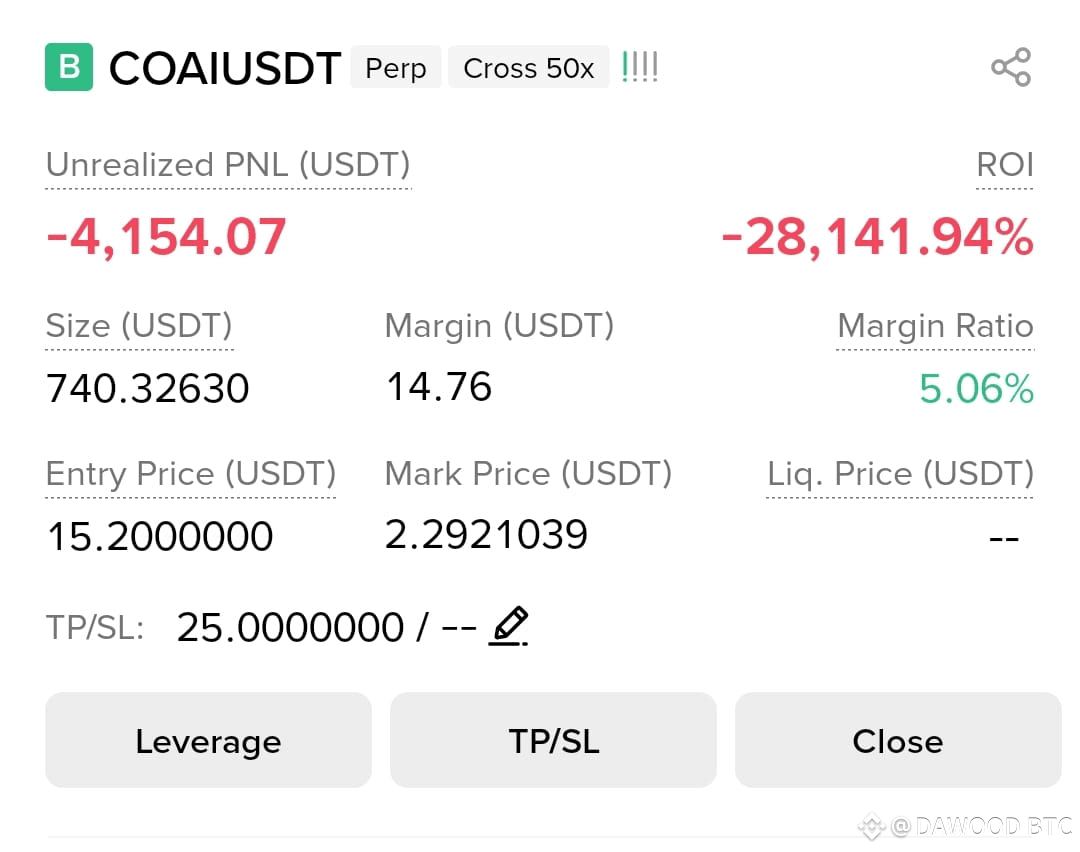Tap the Margin Ratio label
The image size is (1080, 852).
coord(935,326)
